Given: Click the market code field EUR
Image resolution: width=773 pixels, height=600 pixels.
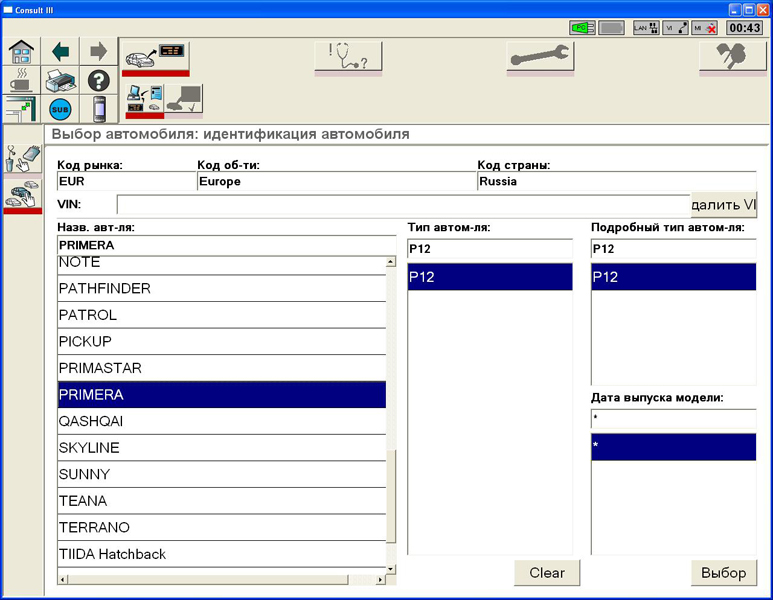Looking at the screenshot, I should pos(126,181).
